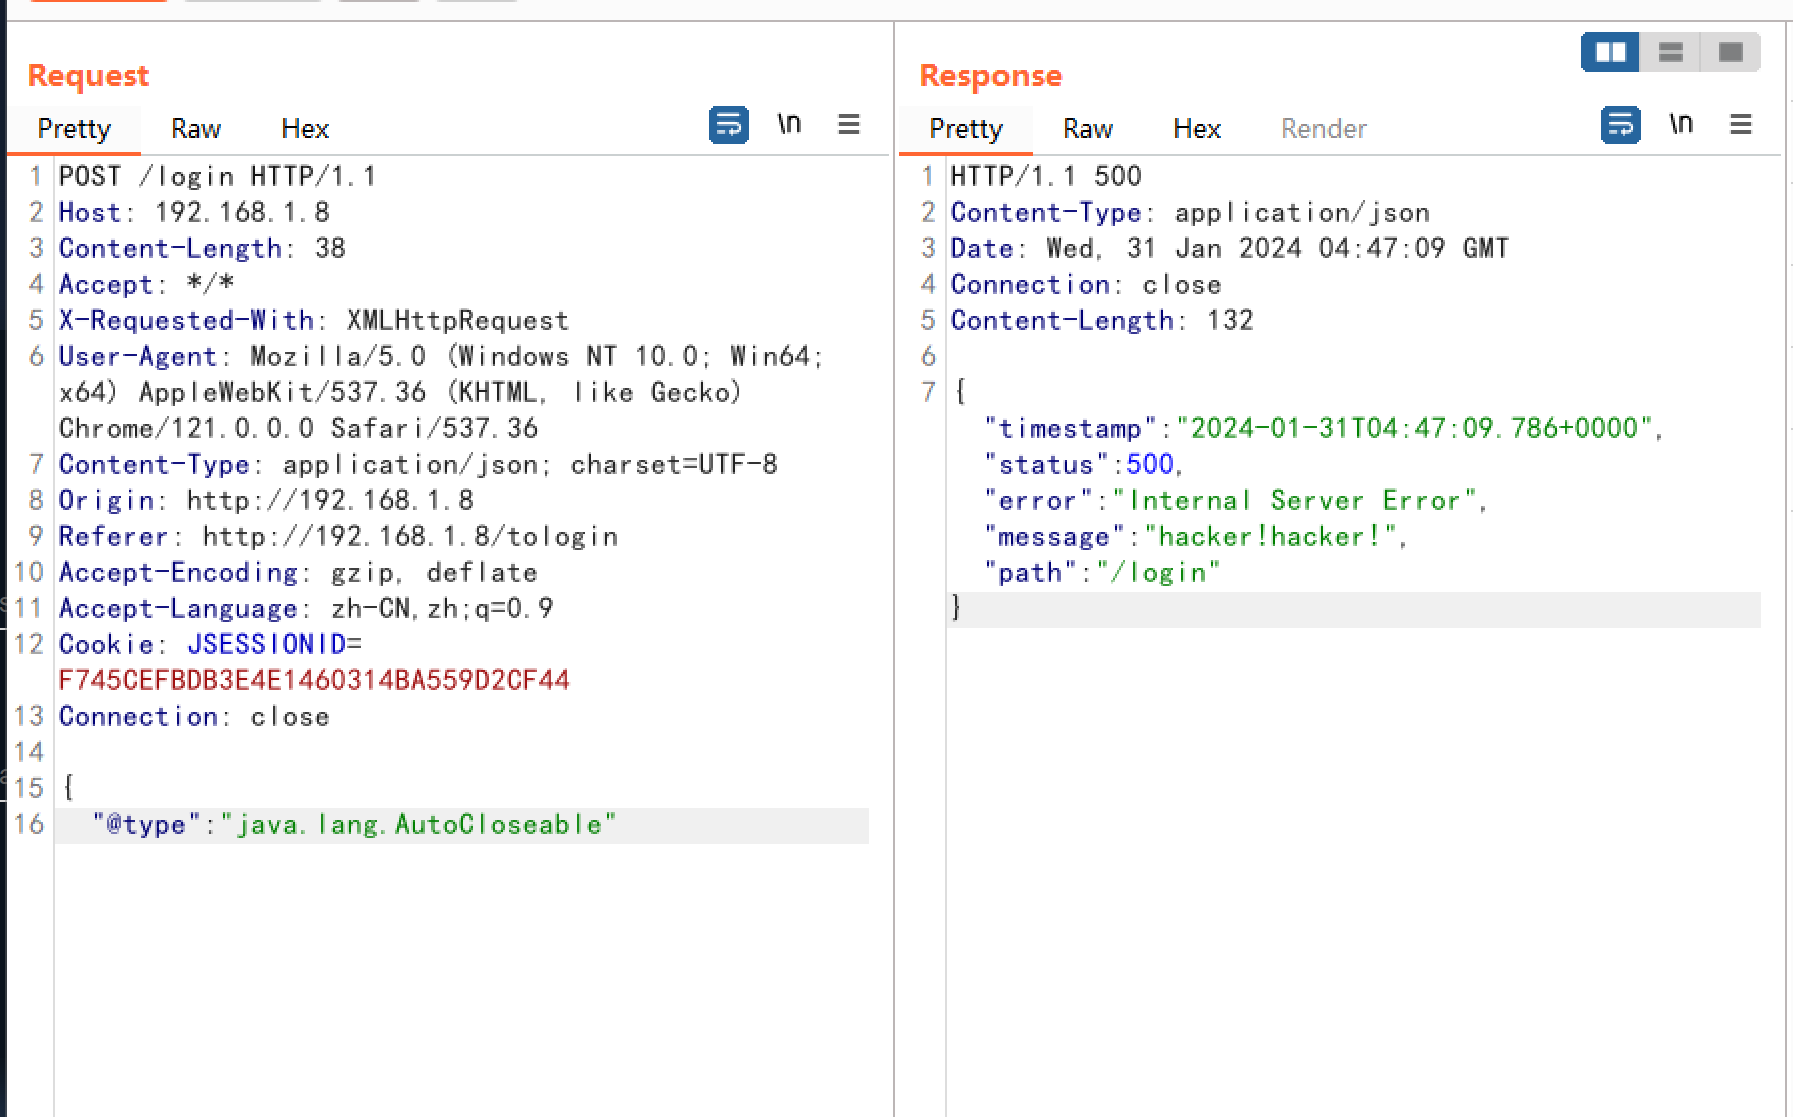Switch to the Request Raw tab

tap(195, 129)
